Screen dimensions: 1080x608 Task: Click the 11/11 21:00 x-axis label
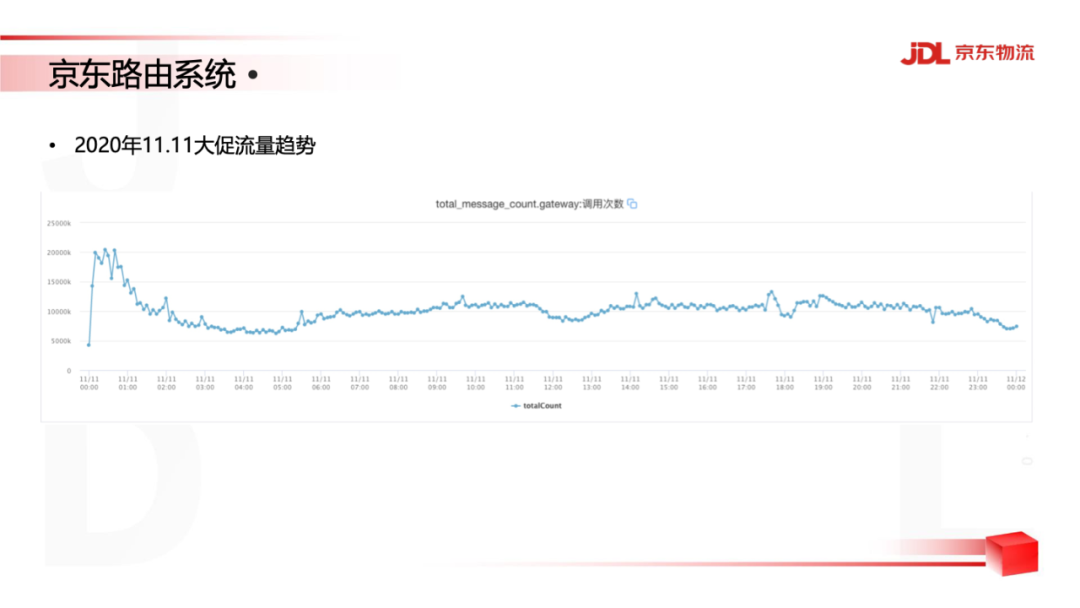(900, 384)
